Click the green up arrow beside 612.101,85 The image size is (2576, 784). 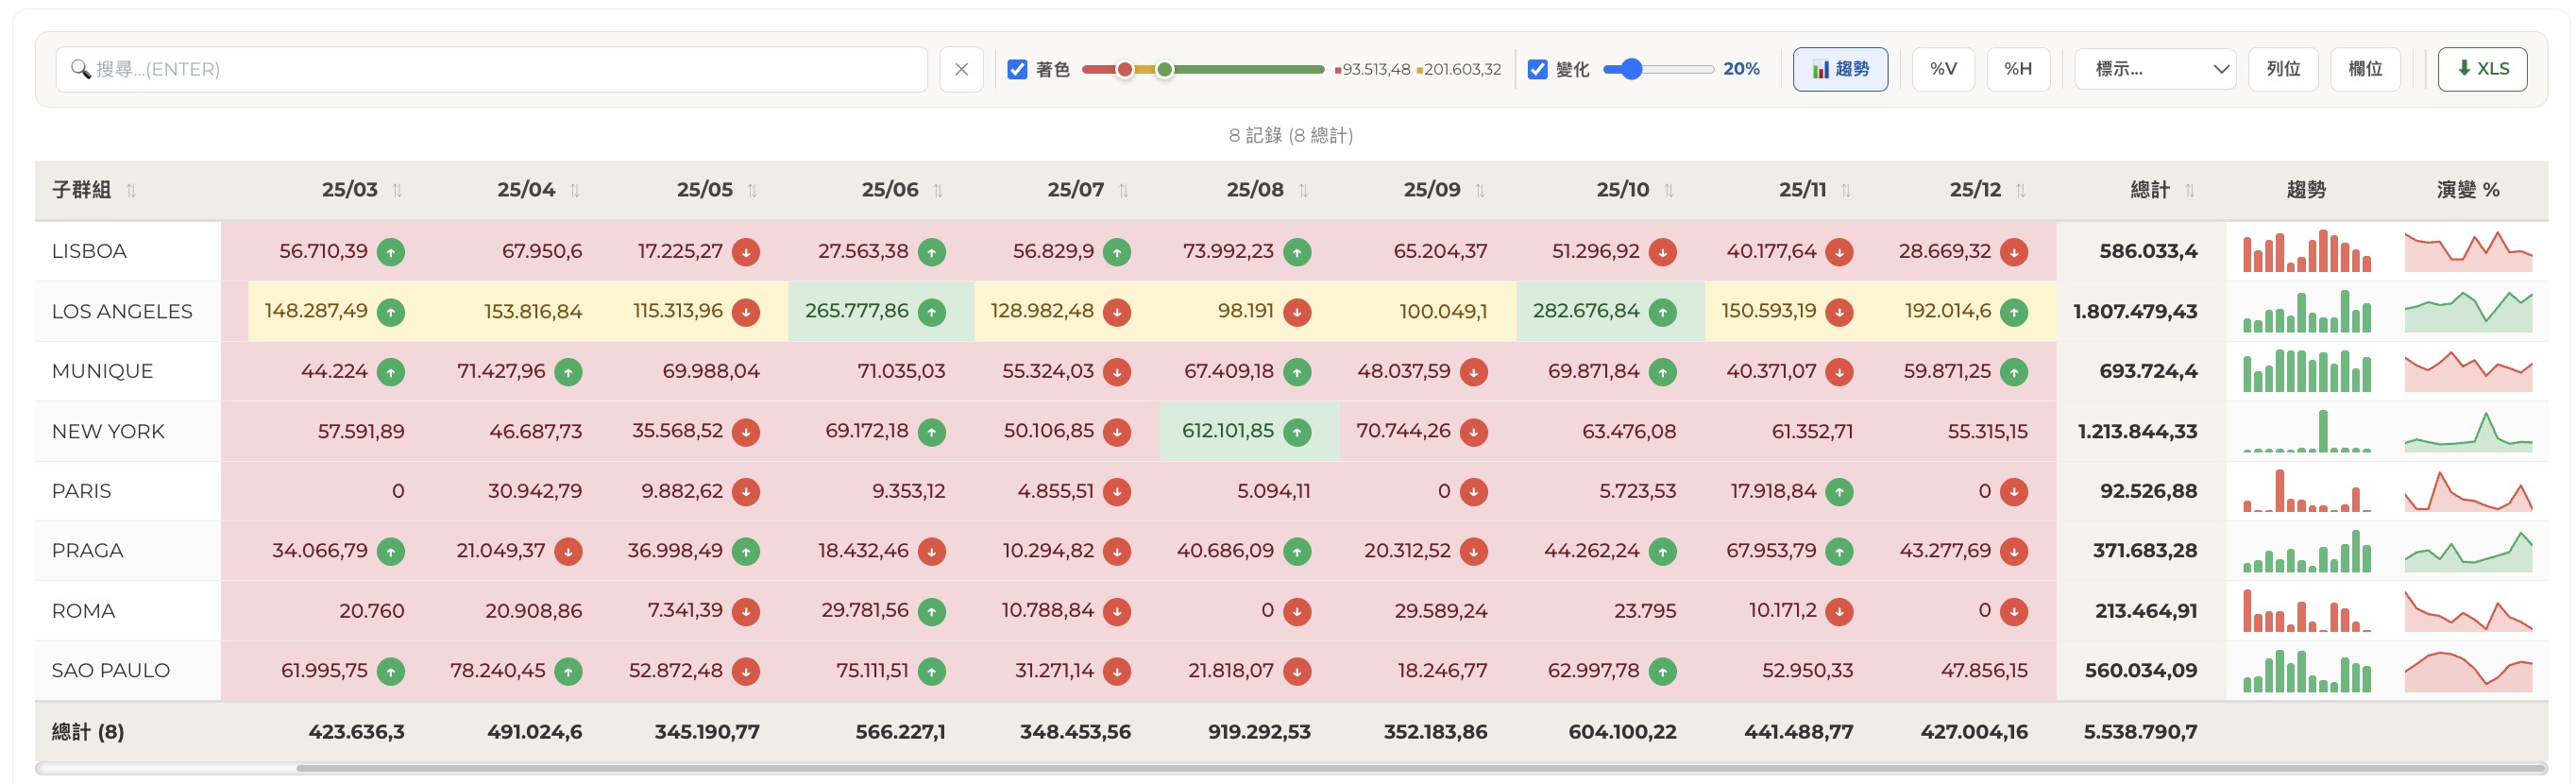[1297, 432]
